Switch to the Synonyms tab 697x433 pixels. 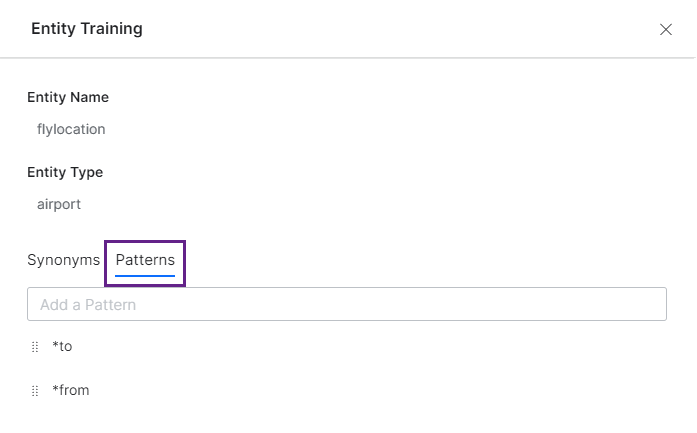63,260
